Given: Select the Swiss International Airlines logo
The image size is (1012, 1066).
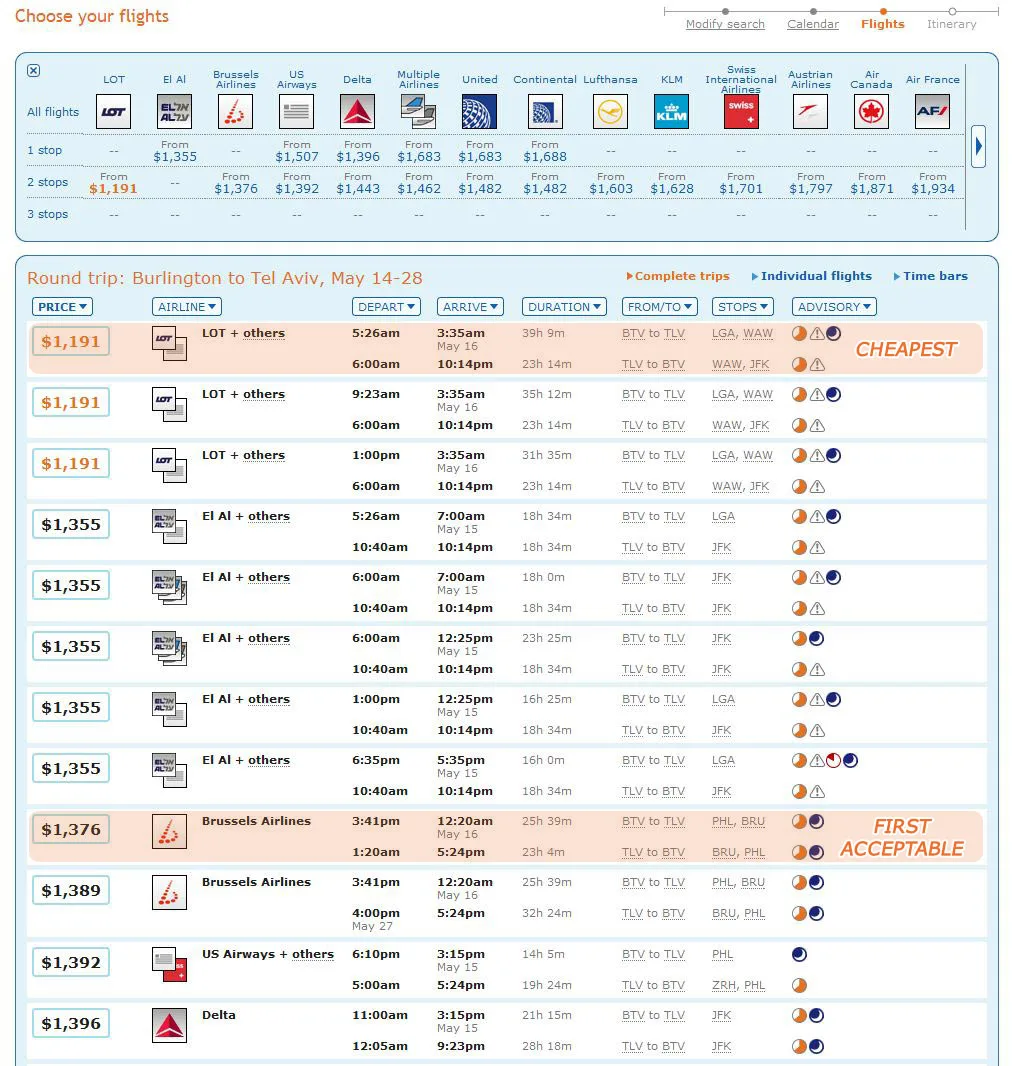Looking at the screenshot, I should [741, 111].
